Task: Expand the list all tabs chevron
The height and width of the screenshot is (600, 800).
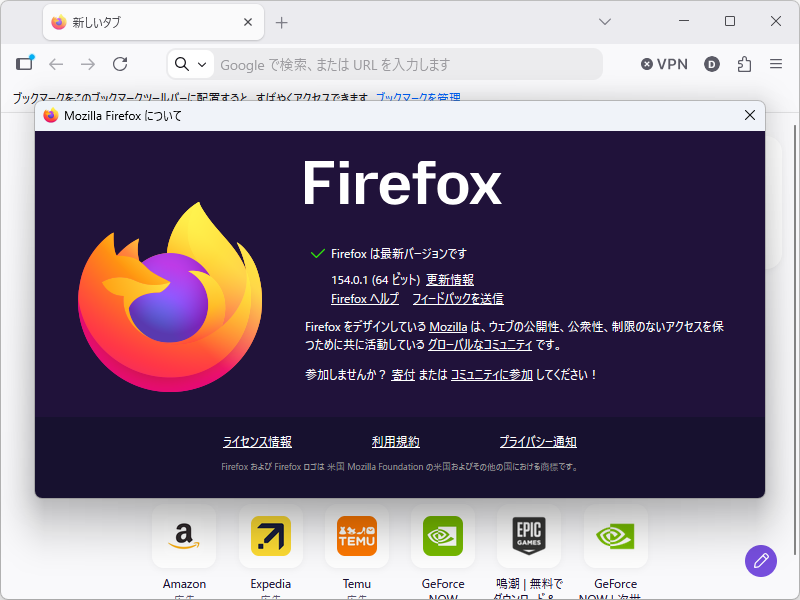Action: 605,21
